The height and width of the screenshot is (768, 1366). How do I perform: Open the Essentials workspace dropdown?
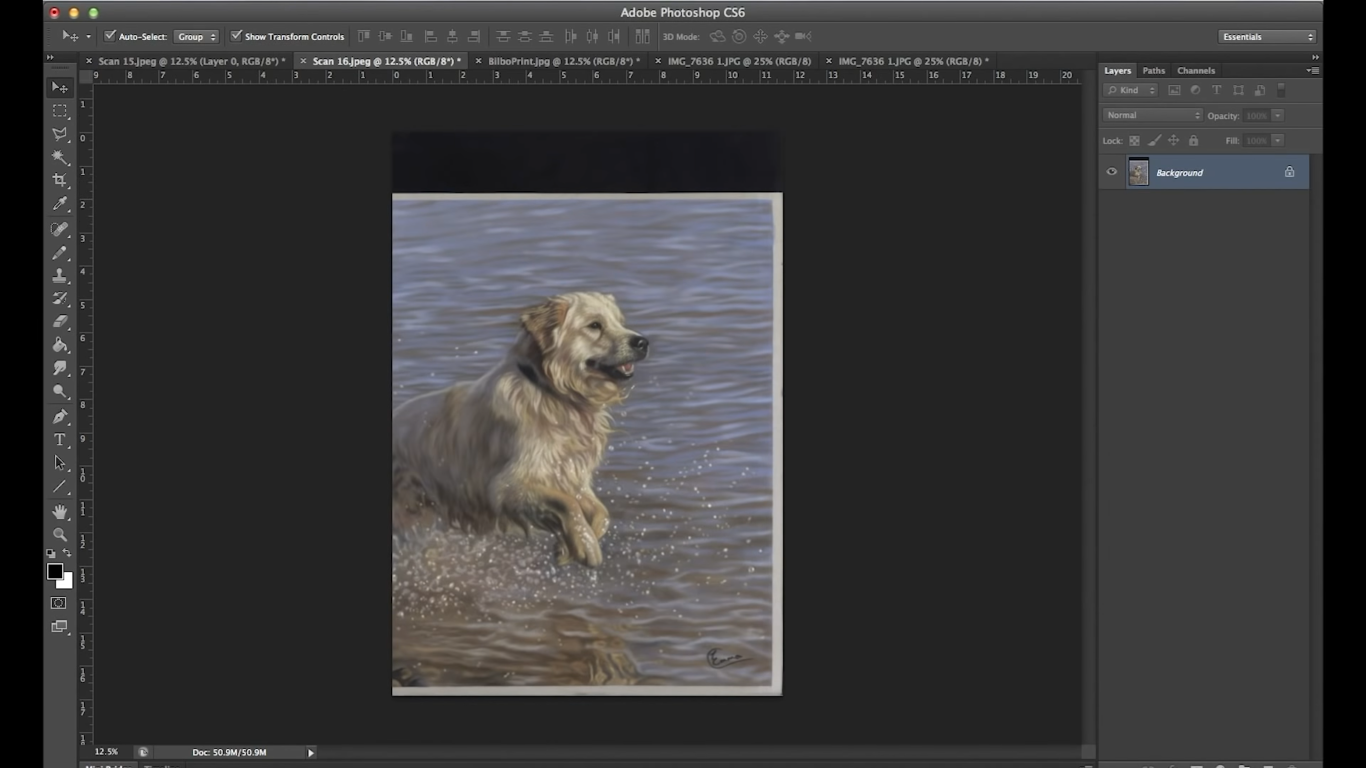click(x=1267, y=37)
